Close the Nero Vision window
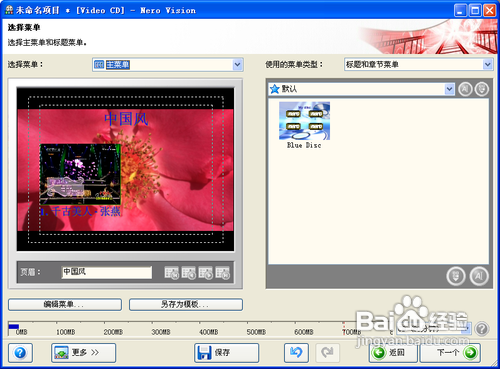500x369 pixels. pyautogui.click(x=489, y=10)
